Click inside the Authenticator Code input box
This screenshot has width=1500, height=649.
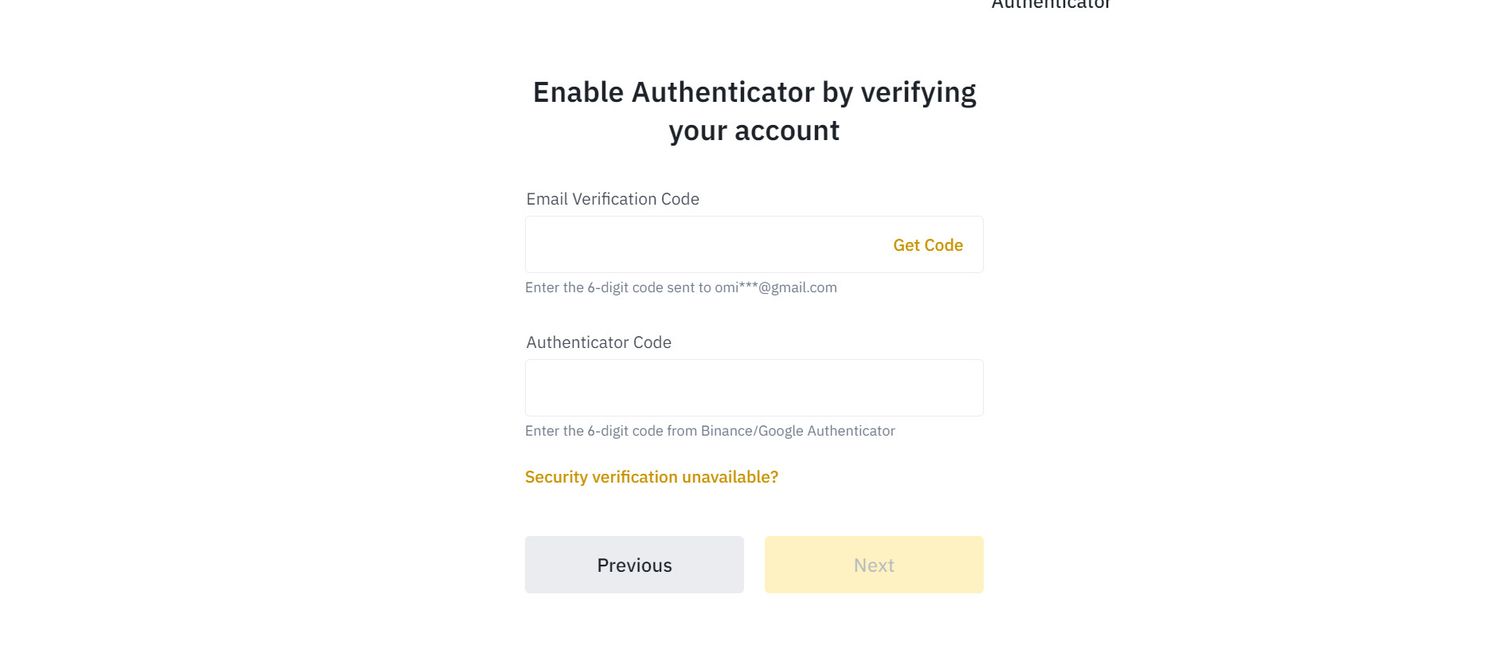click(754, 388)
